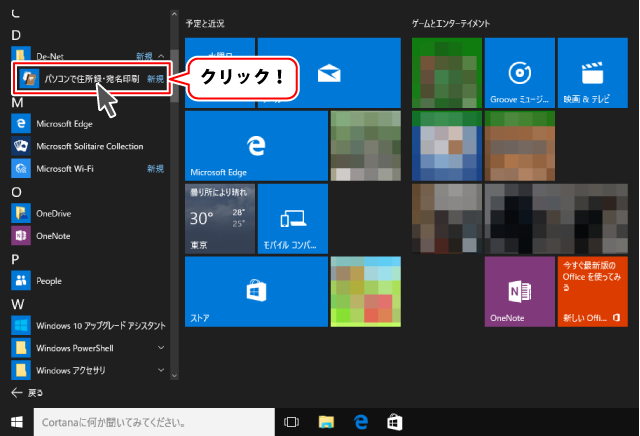Expand the Windows アクセサリ folder
Viewport: 640px width, 436px height.
click(x=161, y=370)
